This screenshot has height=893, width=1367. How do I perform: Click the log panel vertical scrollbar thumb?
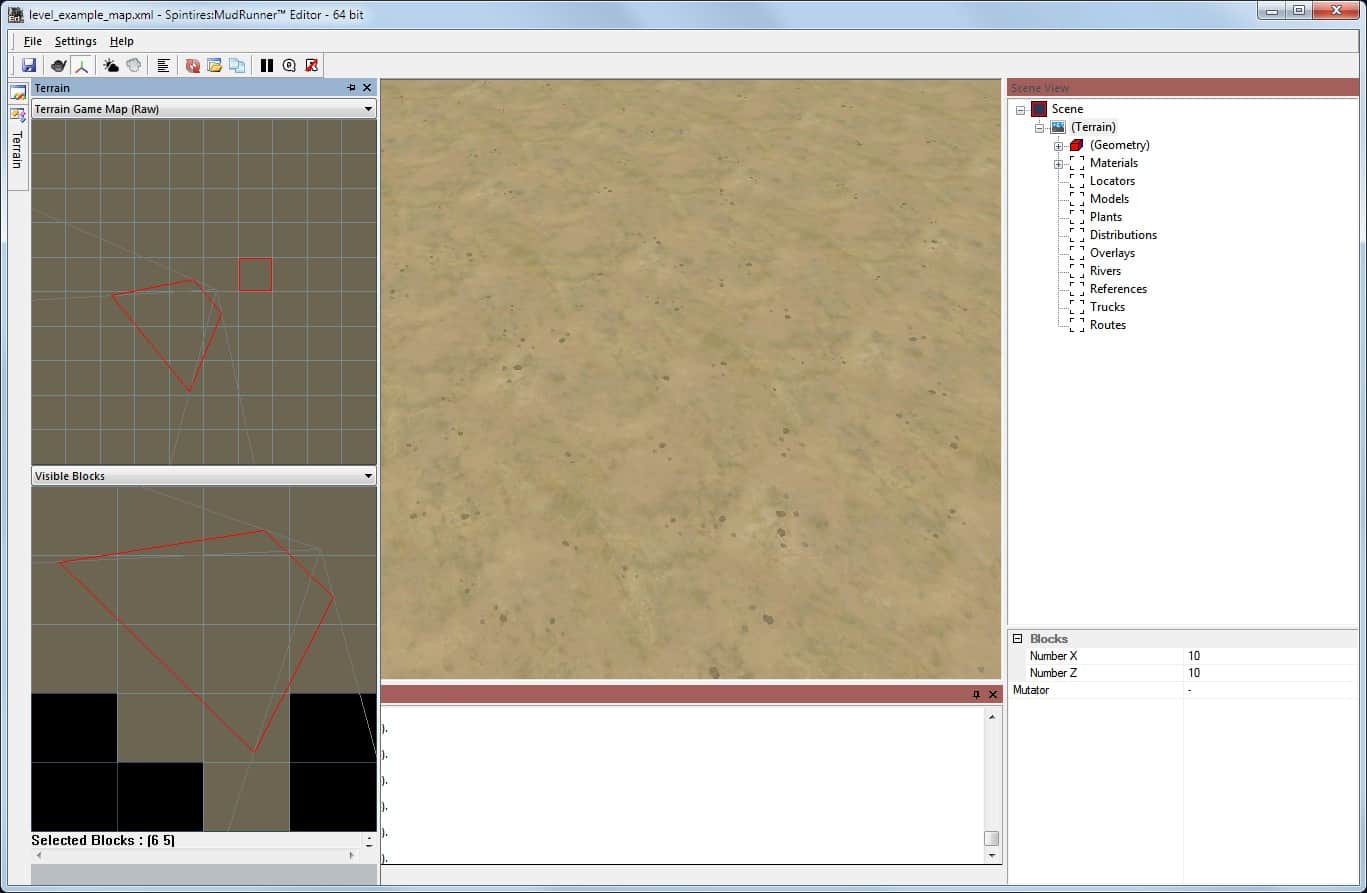(991, 839)
